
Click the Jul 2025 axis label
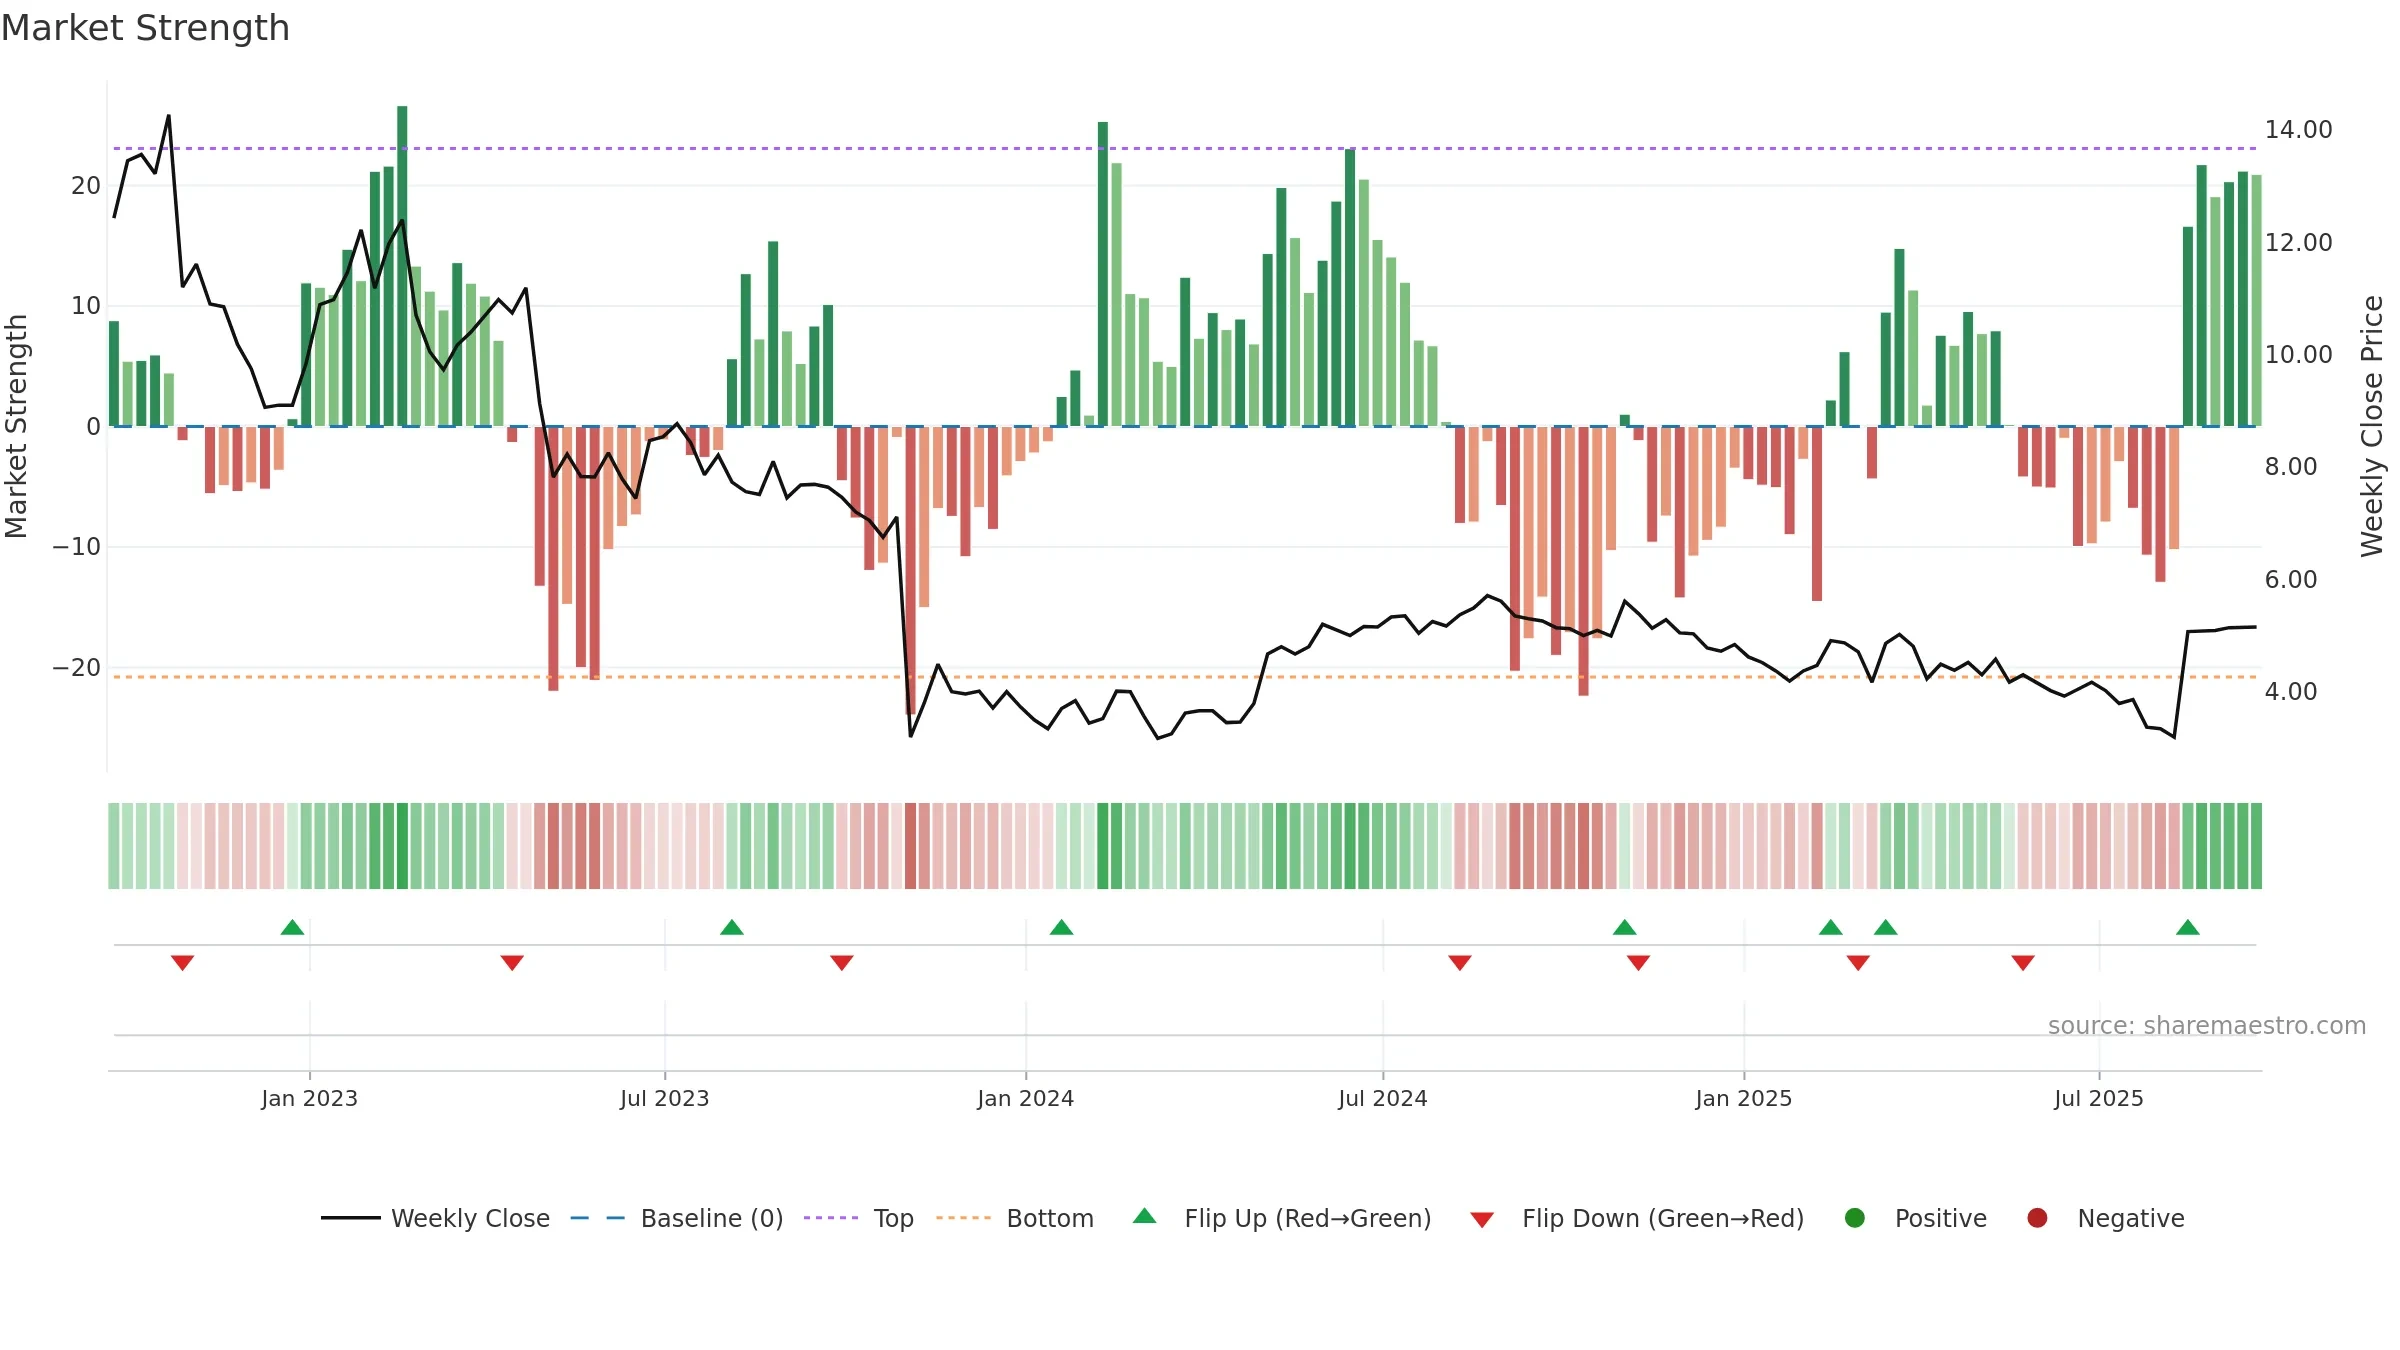point(2099,1098)
